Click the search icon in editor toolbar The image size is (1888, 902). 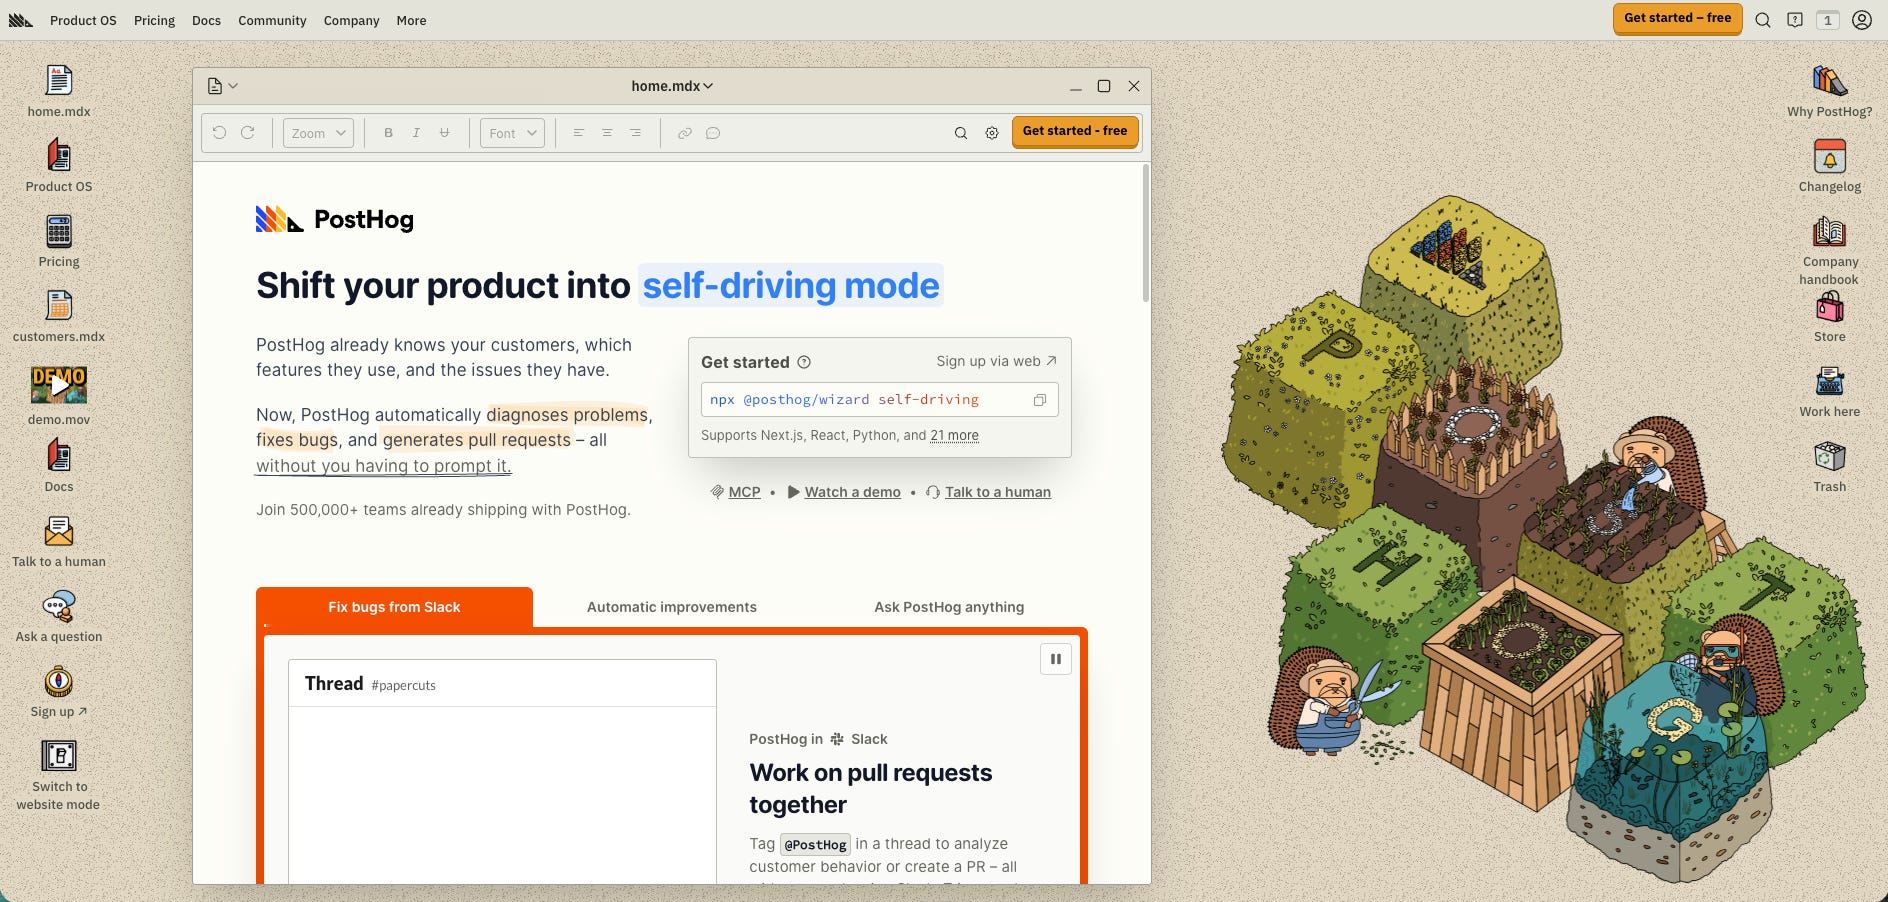pos(961,133)
